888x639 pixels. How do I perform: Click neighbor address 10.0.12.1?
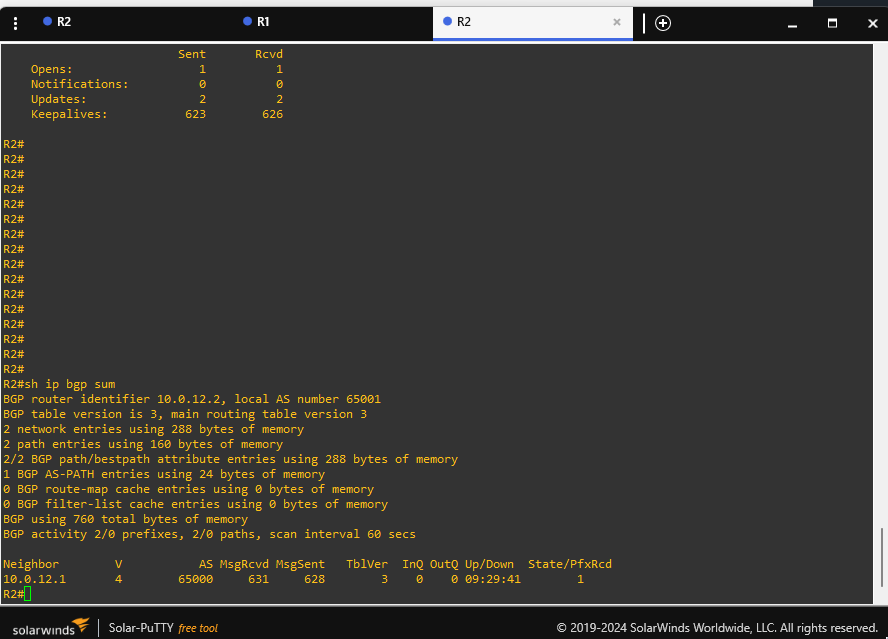pyautogui.click(x=35, y=579)
